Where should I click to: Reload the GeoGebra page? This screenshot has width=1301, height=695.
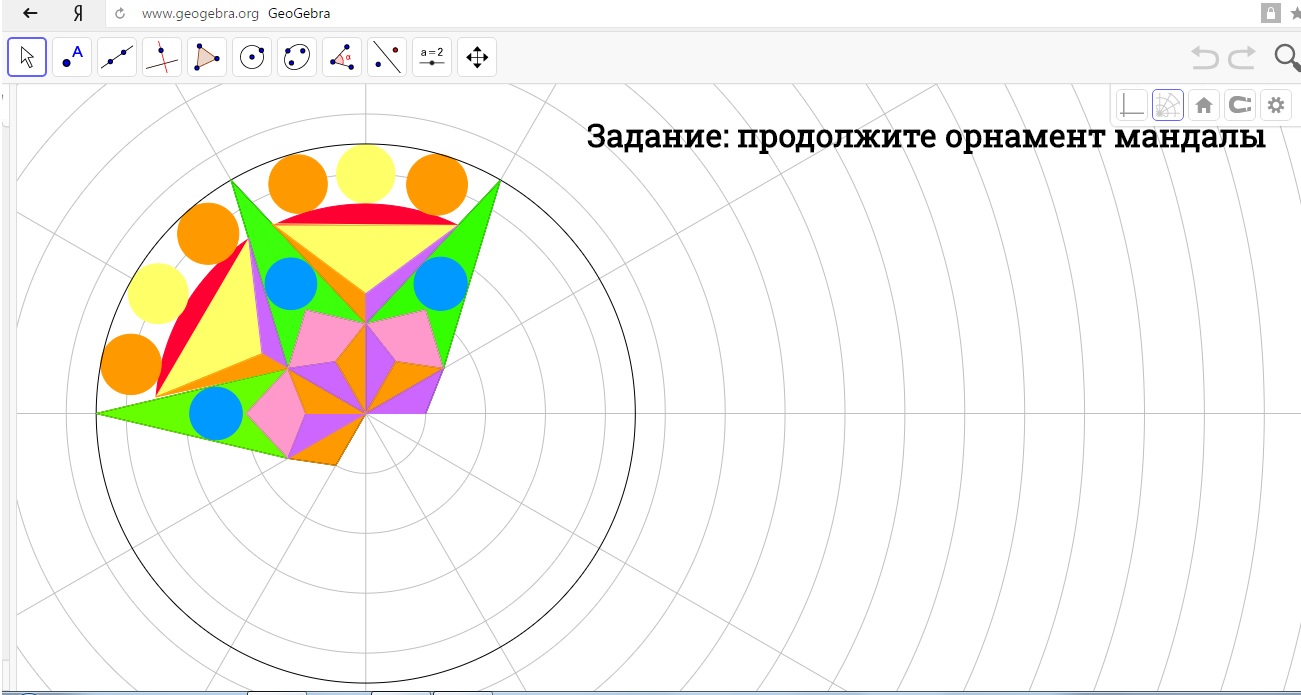pos(120,14)
